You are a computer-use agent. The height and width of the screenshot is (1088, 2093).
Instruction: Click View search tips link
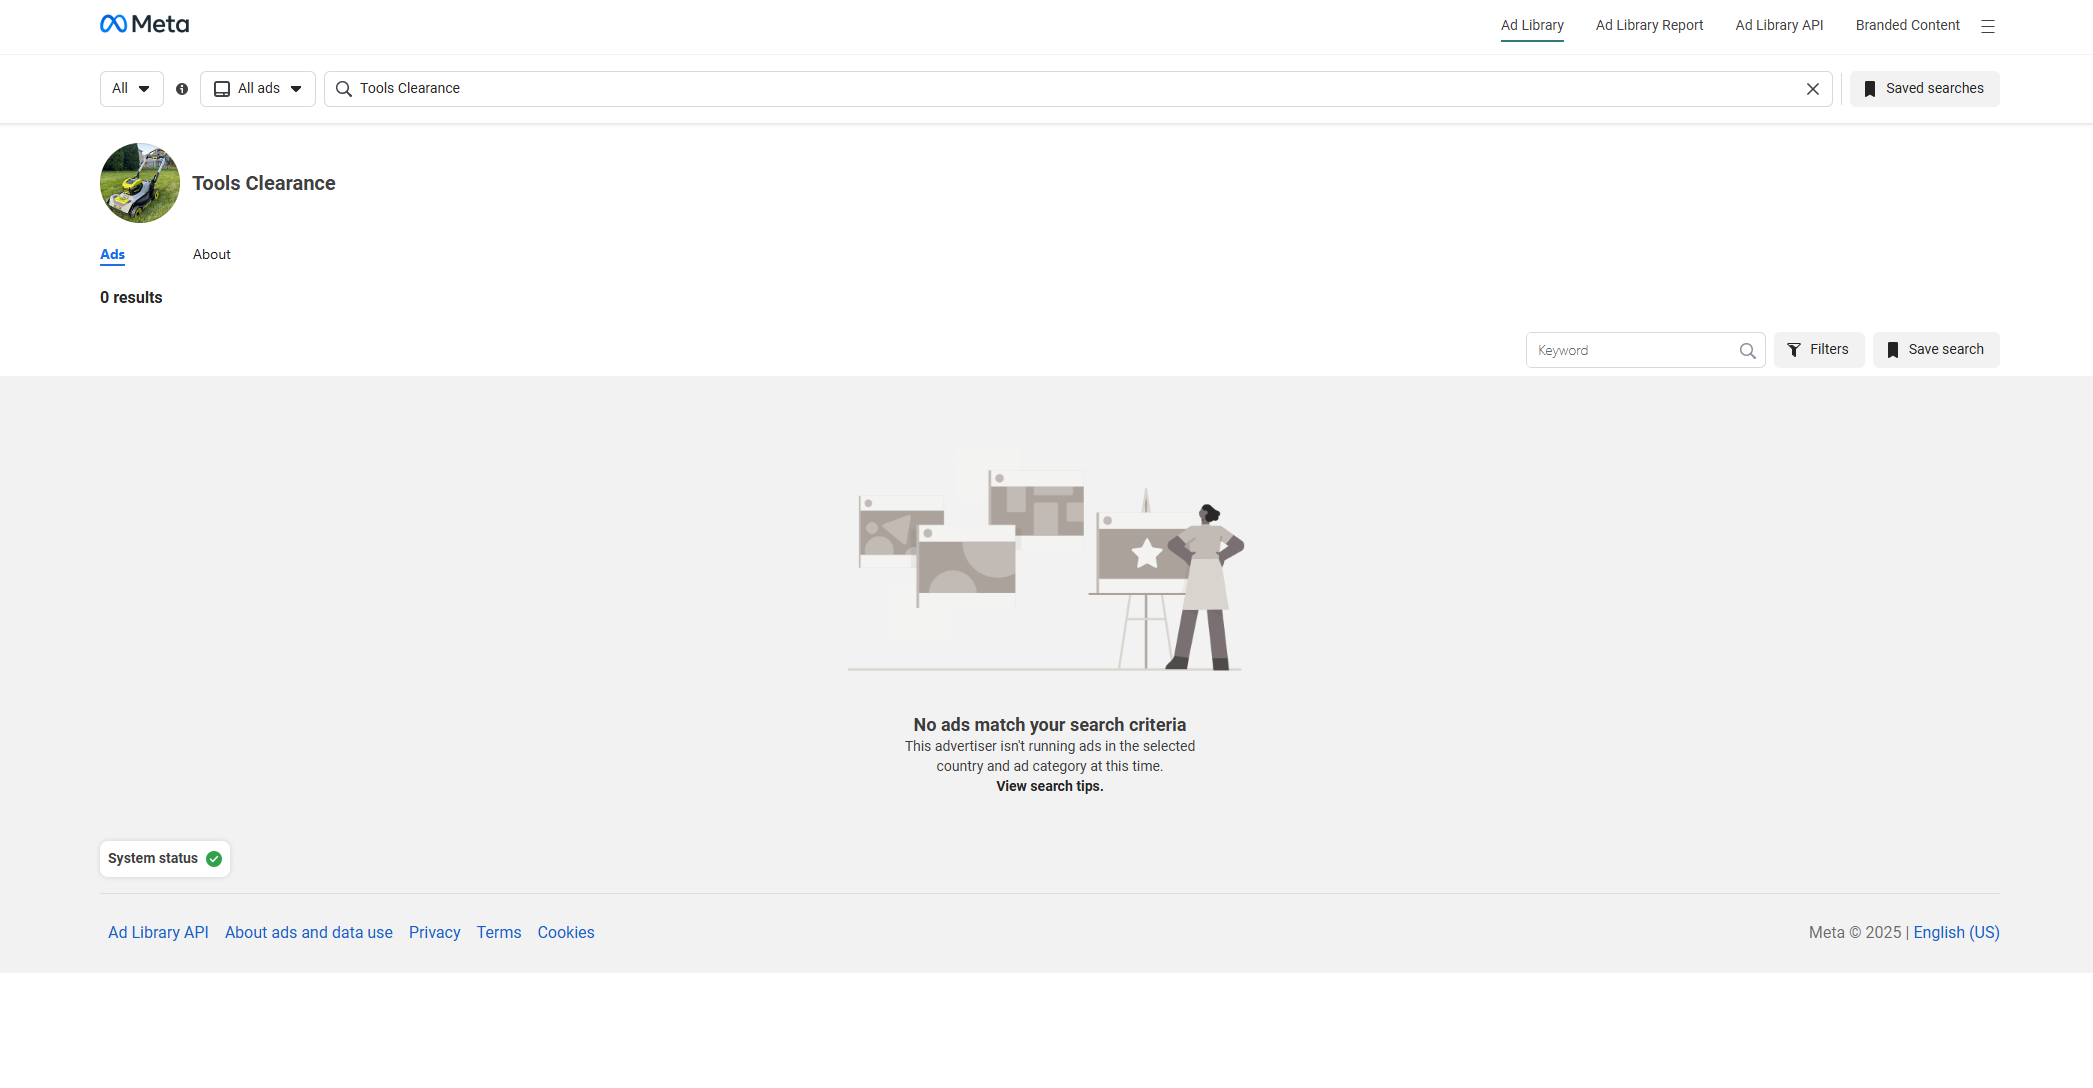1050,787
